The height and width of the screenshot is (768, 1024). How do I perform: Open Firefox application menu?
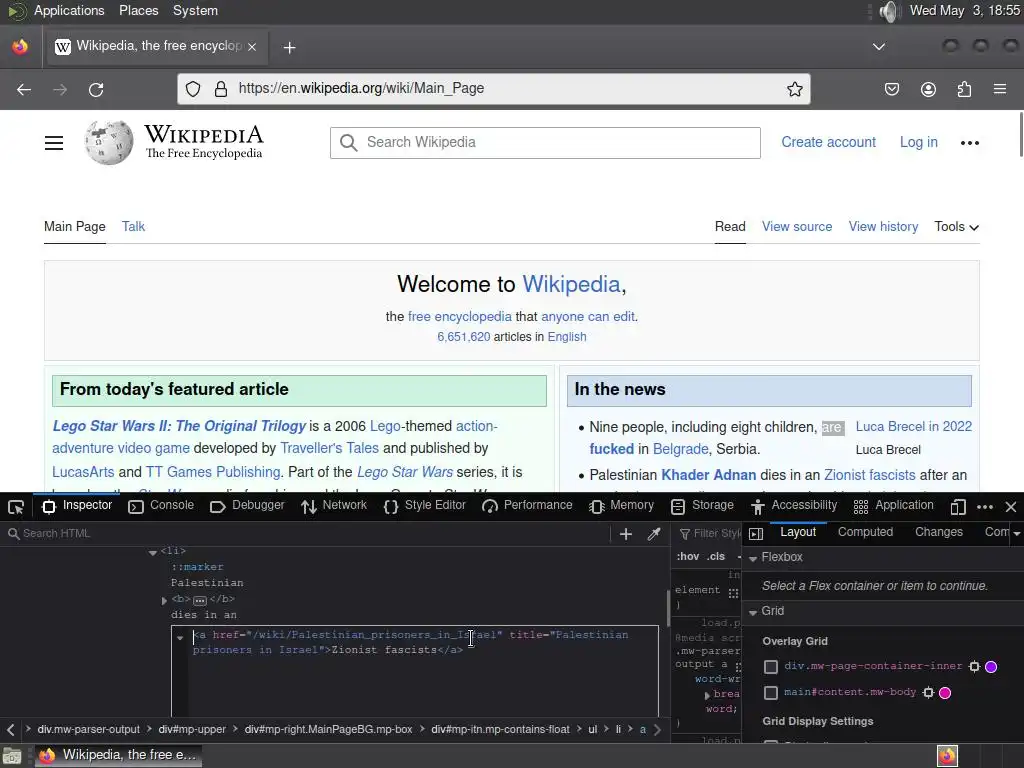click(x=1000, y=89)
